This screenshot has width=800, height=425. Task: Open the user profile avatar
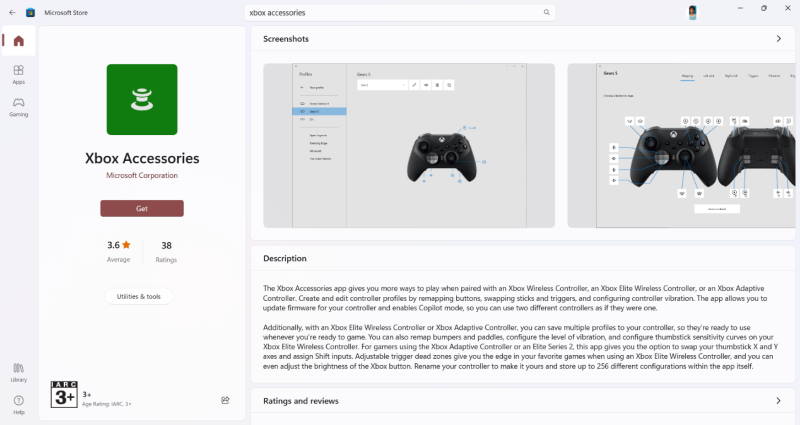tap(692, 12)
